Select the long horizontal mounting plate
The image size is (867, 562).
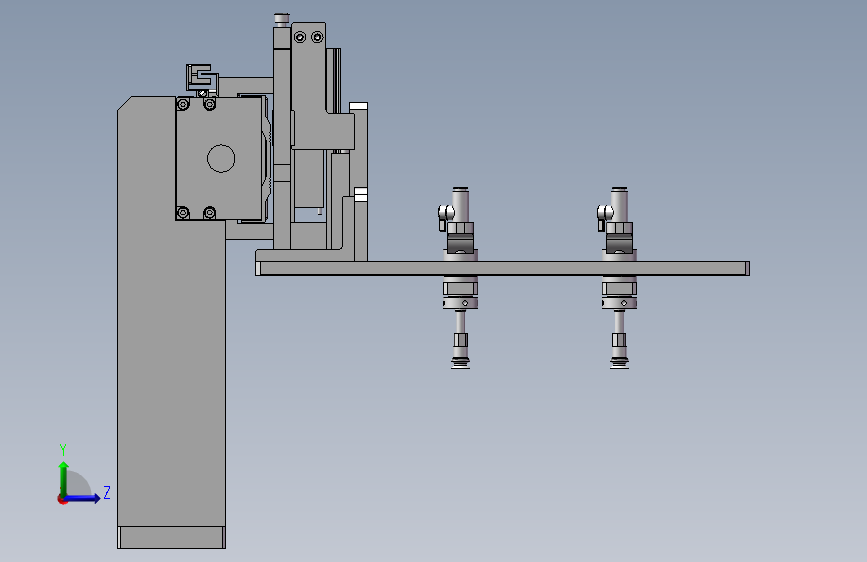click(x=502, y=268)
